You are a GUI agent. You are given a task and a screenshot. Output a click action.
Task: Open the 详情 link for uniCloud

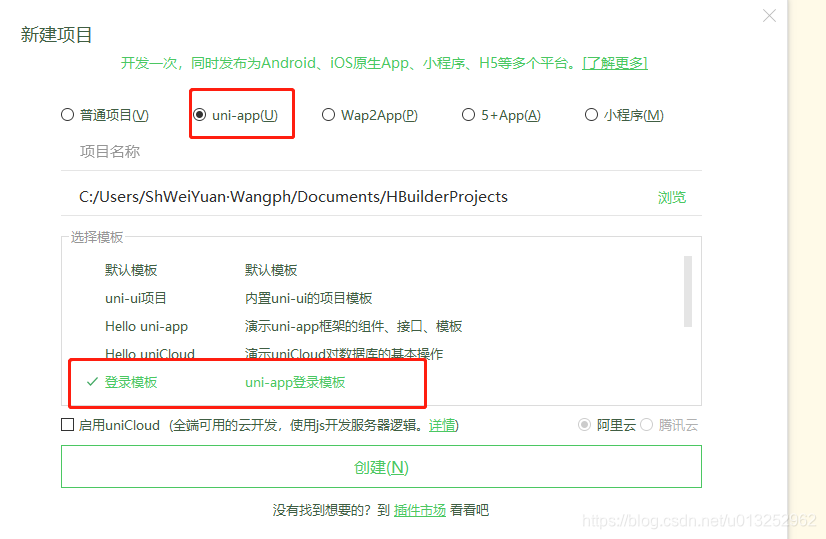pyautogui.click(x=442, y=425)
